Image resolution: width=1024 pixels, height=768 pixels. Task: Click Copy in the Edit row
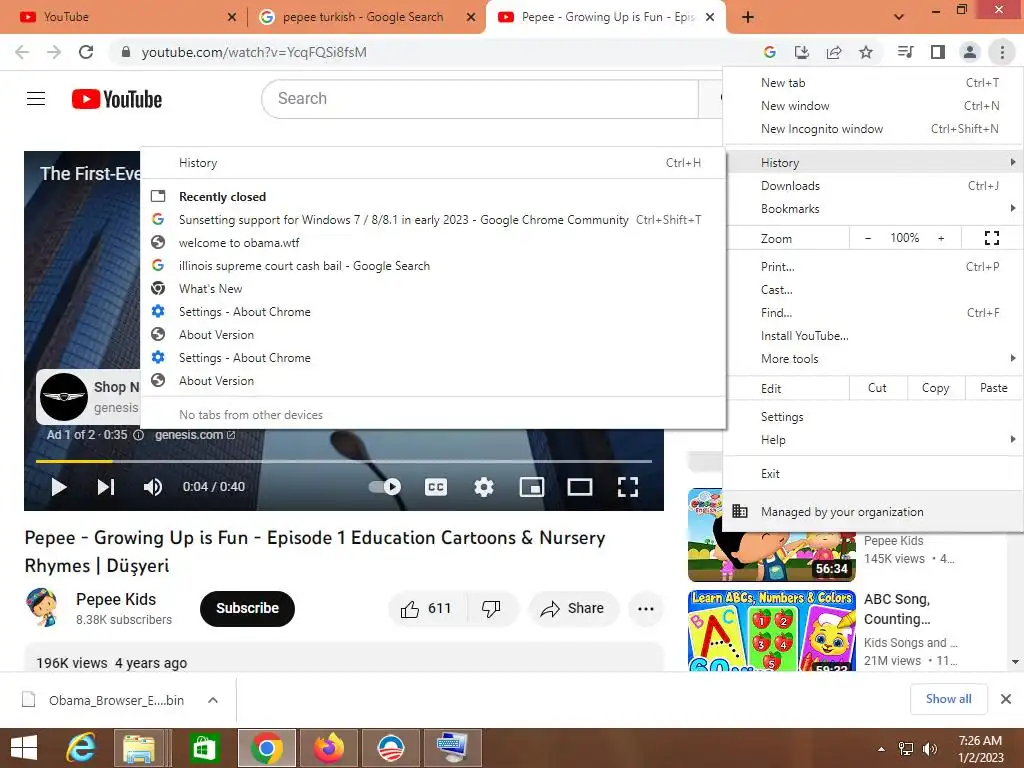point(935,388)
